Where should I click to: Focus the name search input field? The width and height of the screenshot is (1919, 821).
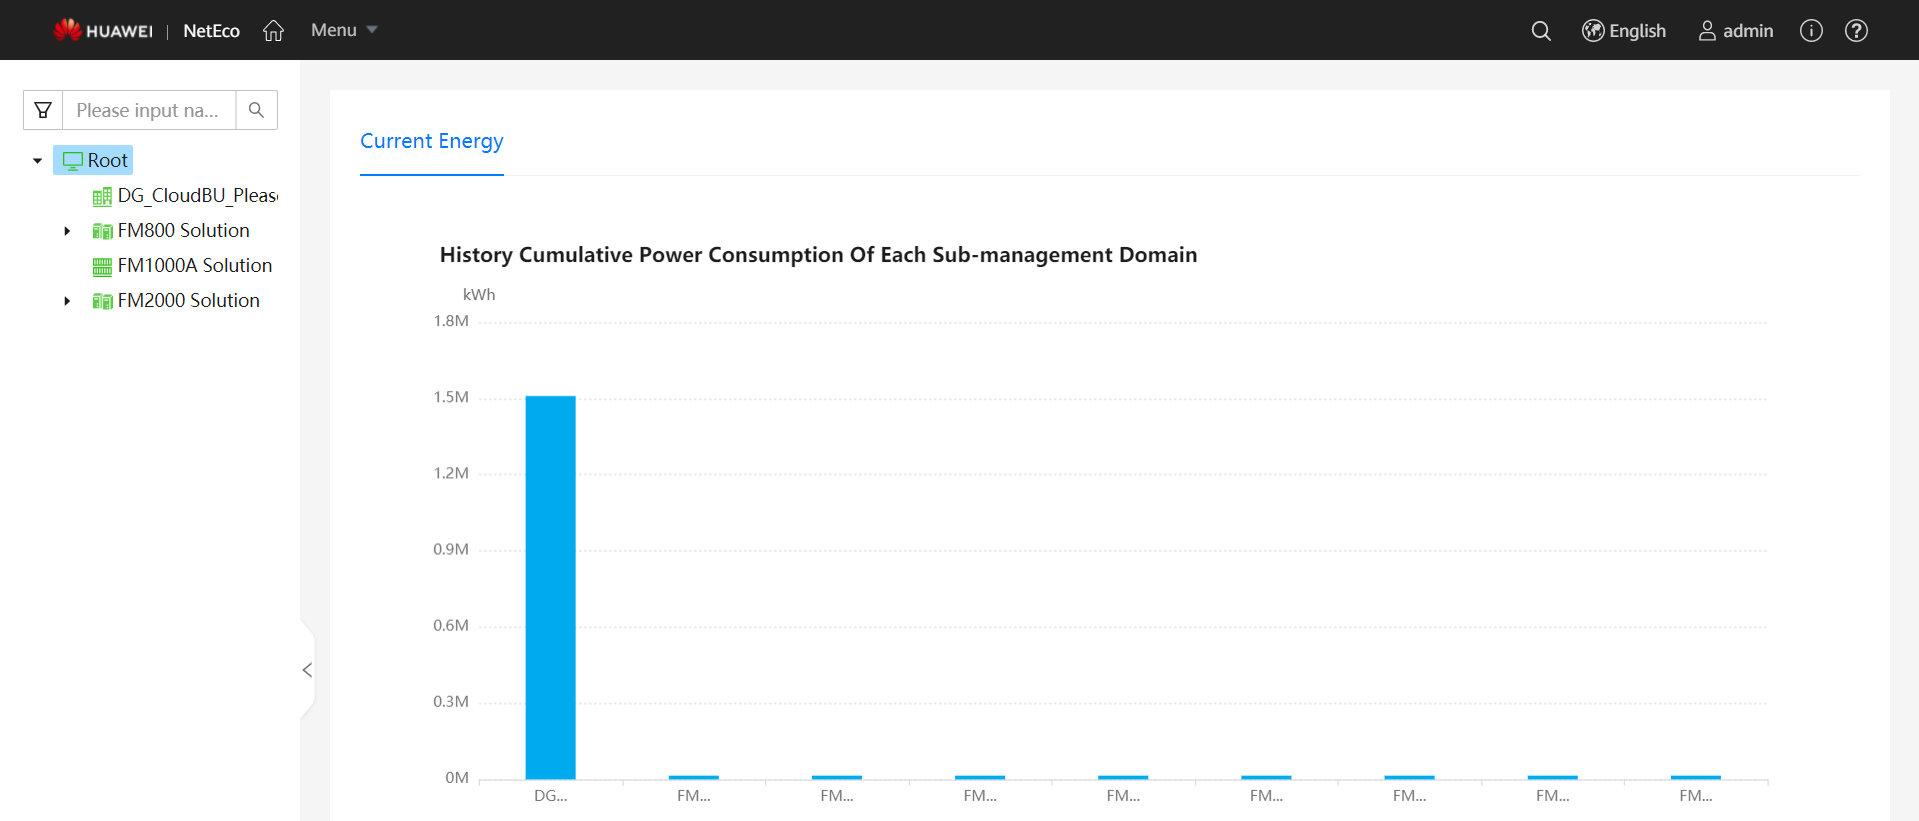point(148,110)
